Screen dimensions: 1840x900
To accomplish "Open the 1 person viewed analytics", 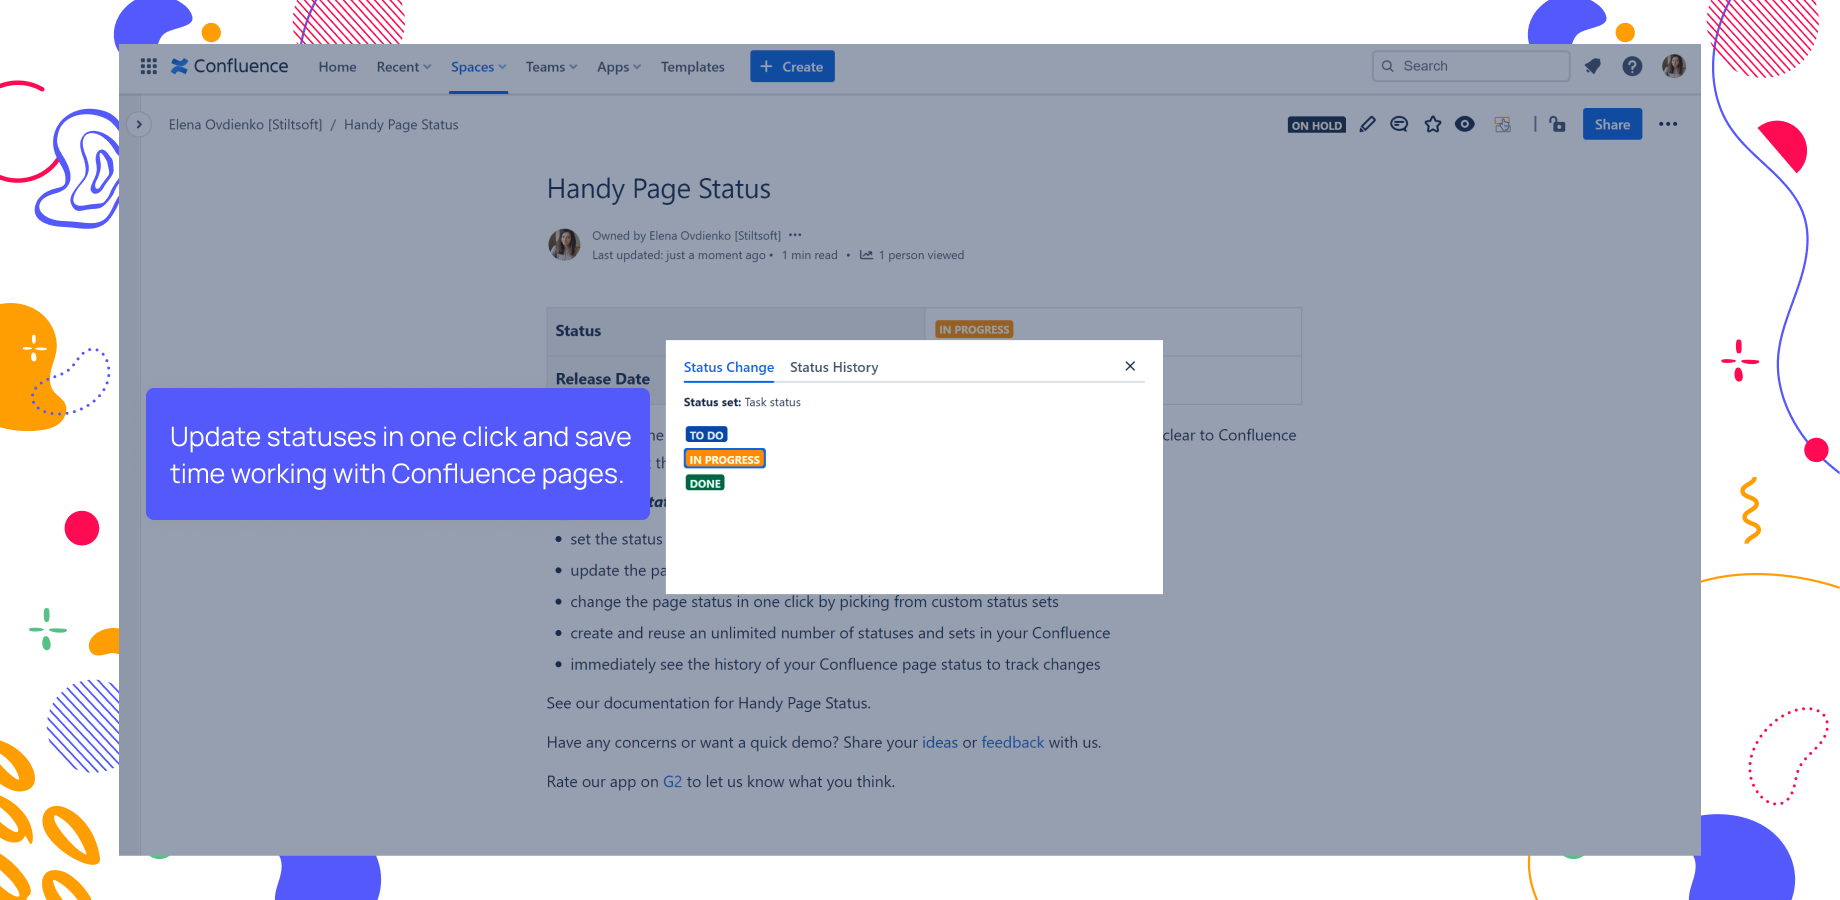I will [x=912, y=255].
